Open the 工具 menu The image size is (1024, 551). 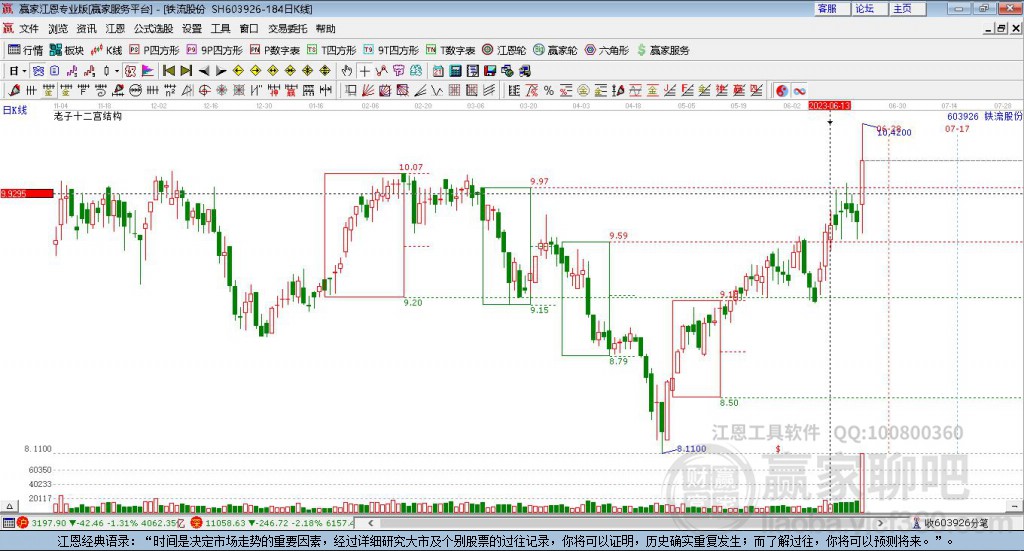click(221, 29)
